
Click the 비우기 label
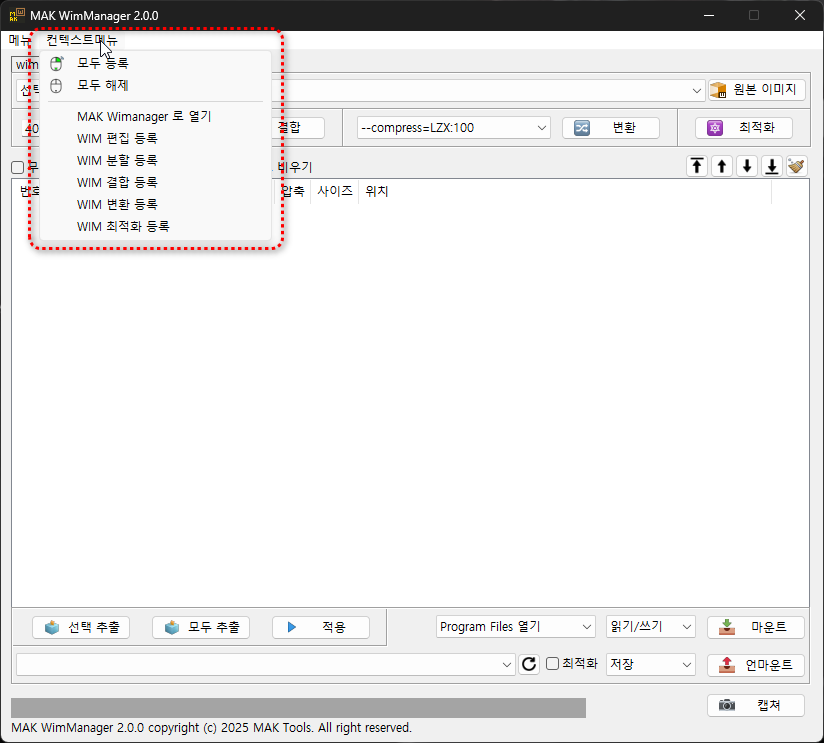(x=295, y=168)
